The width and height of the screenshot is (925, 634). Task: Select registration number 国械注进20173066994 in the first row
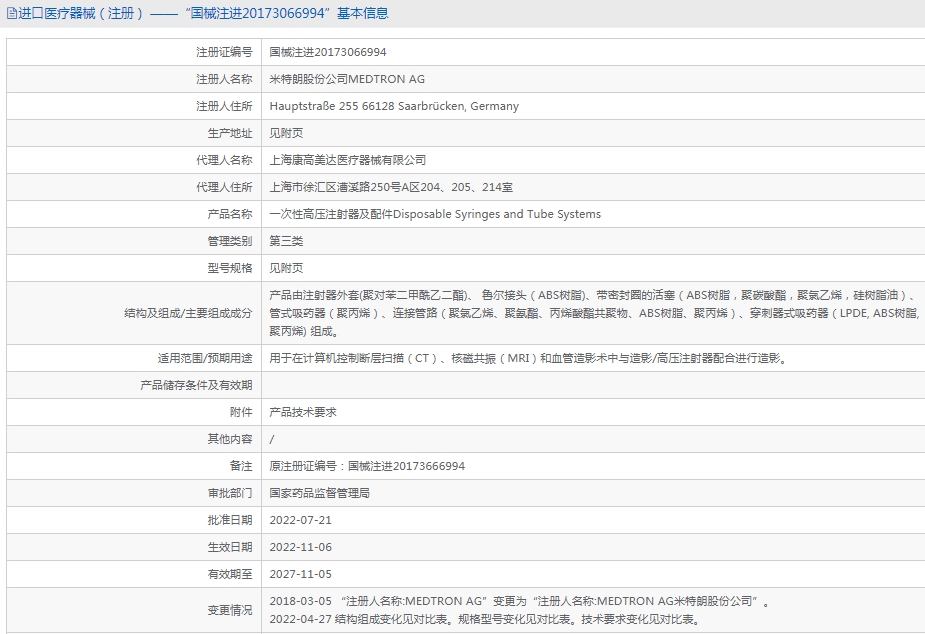[328, 52]
